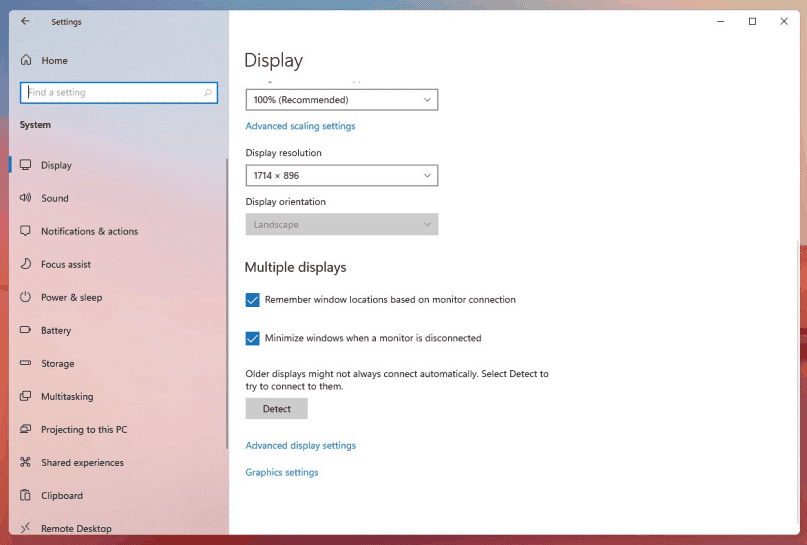The width and height of the screenshot is (807, 545).
Task: Click the Multitasking icon
Action: (25, 396)
